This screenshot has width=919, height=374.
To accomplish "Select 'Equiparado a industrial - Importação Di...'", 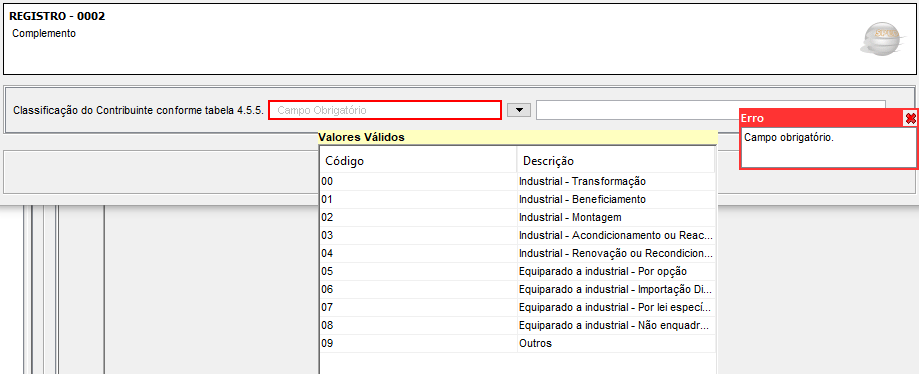I will point(616,290).
